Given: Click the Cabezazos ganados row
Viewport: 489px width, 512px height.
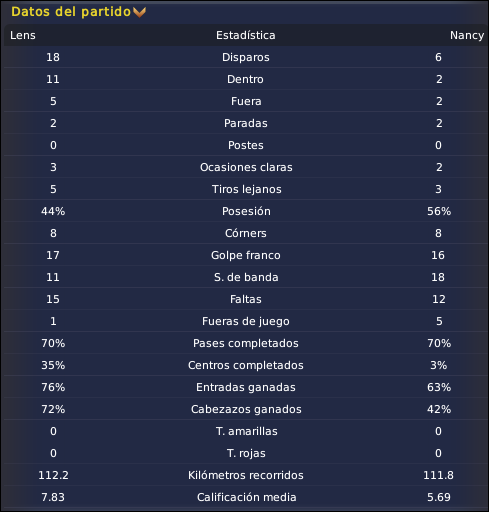Looking at the screenshot, I should coord(246,409).
